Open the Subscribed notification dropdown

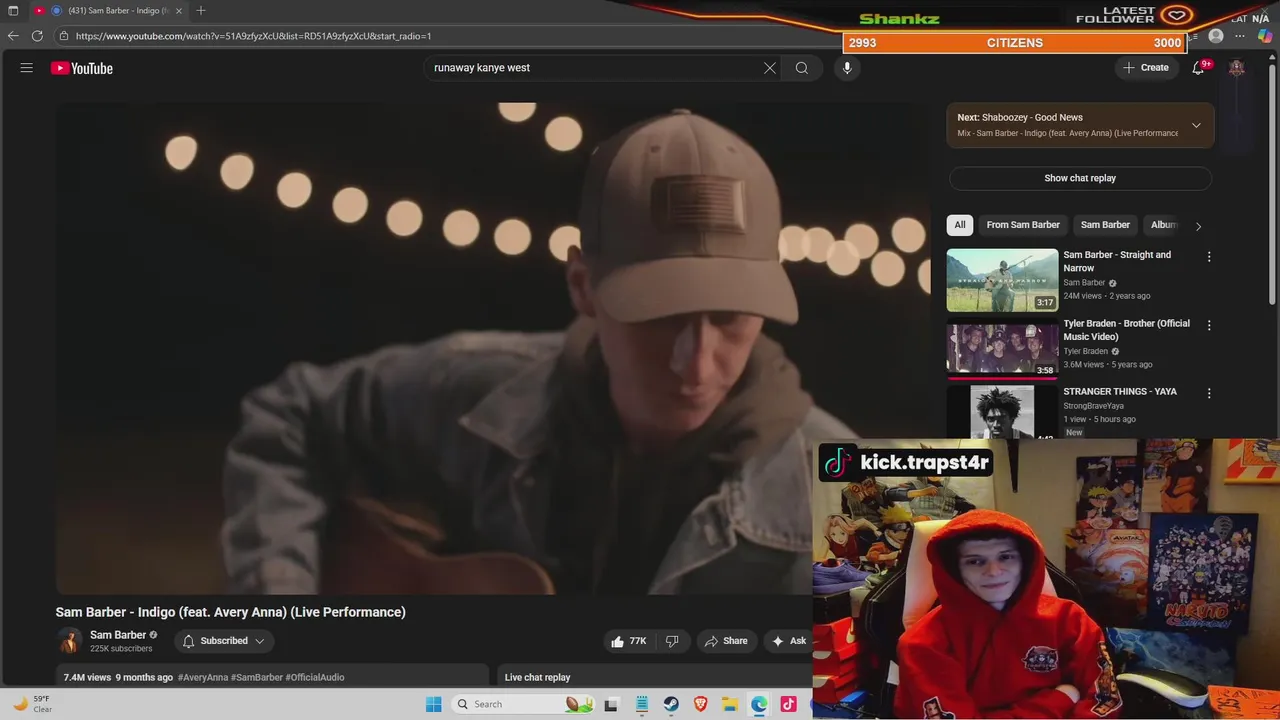(x=224, y=641)
